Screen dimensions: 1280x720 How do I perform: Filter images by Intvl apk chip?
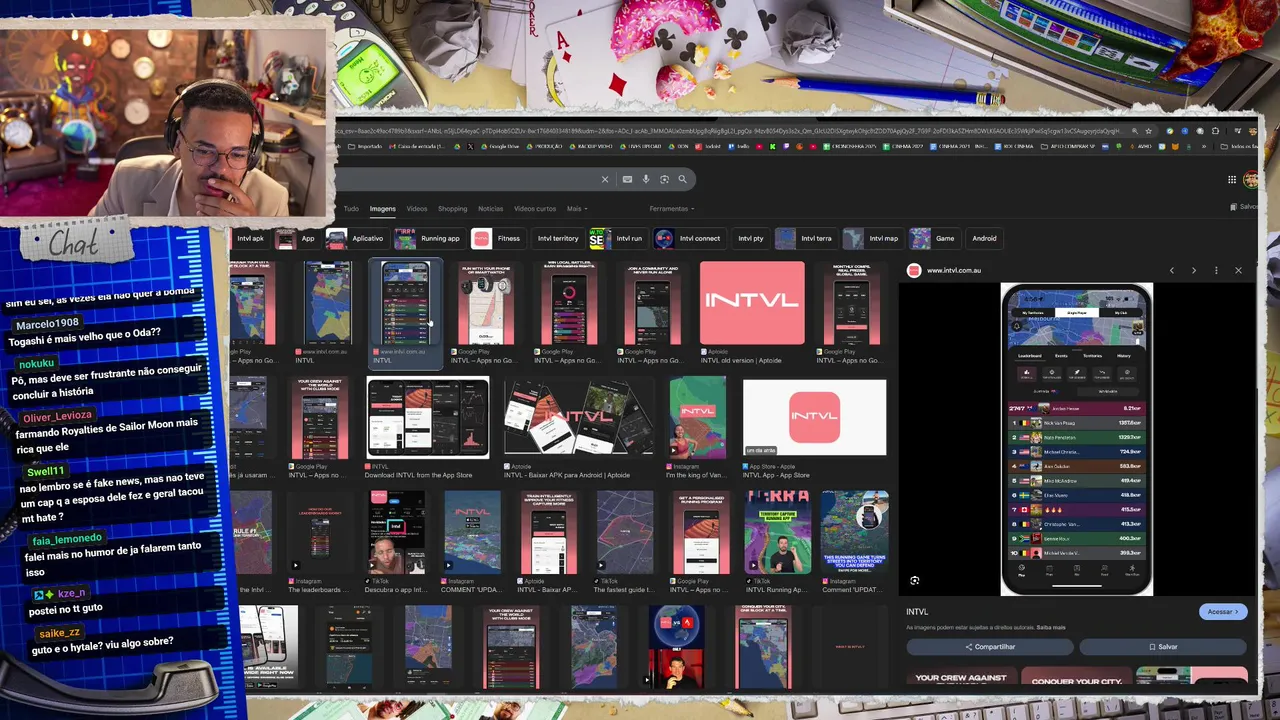coord(250,238)
